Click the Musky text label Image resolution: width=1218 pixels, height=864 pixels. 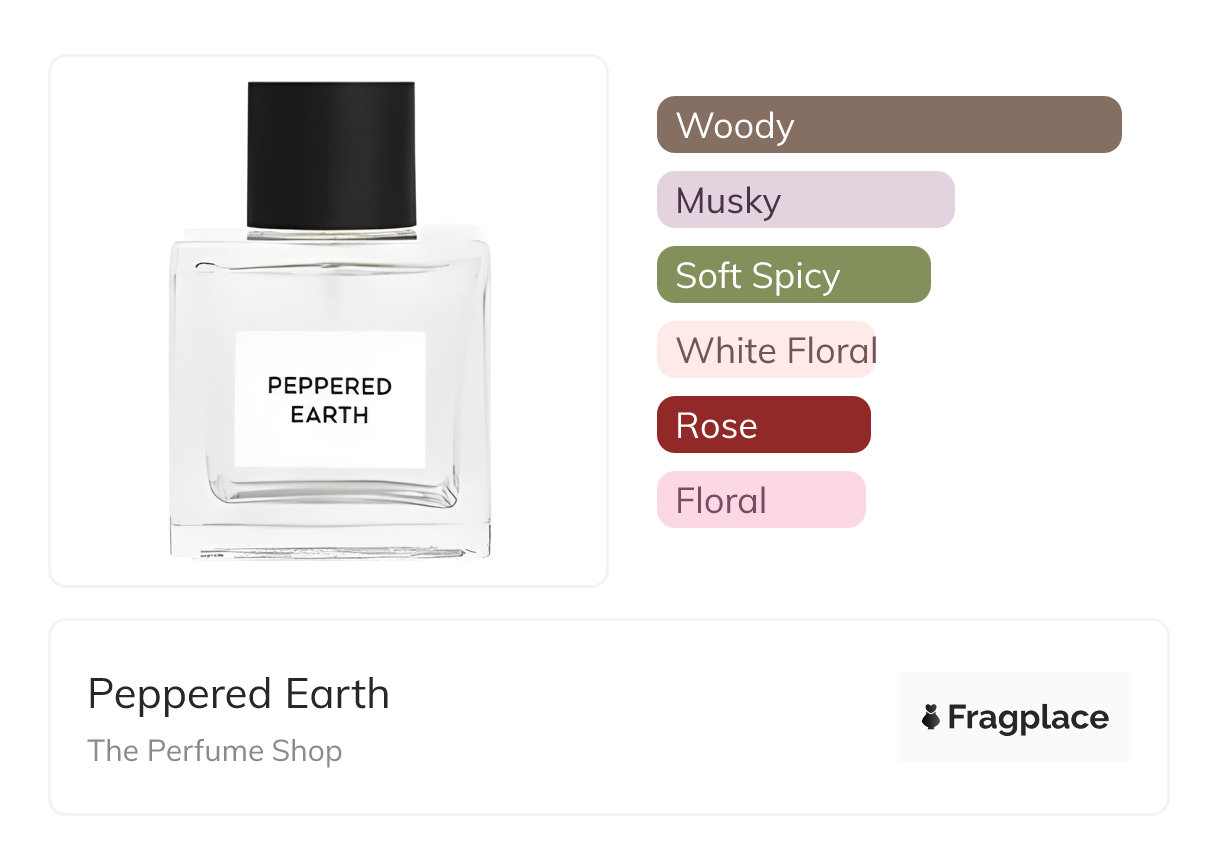728,202
